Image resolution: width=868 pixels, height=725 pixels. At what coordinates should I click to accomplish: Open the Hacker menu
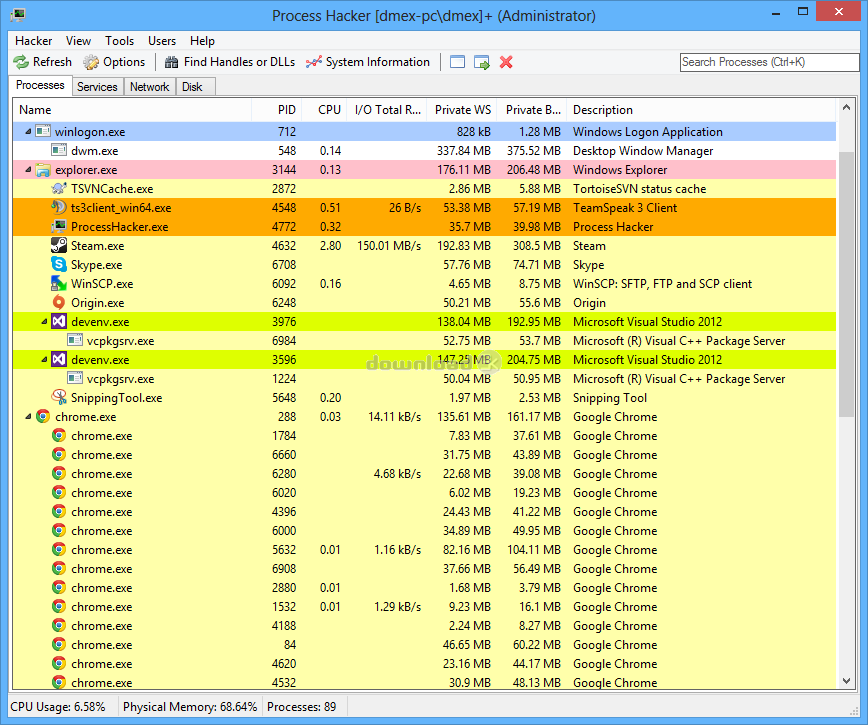[34, 41]
